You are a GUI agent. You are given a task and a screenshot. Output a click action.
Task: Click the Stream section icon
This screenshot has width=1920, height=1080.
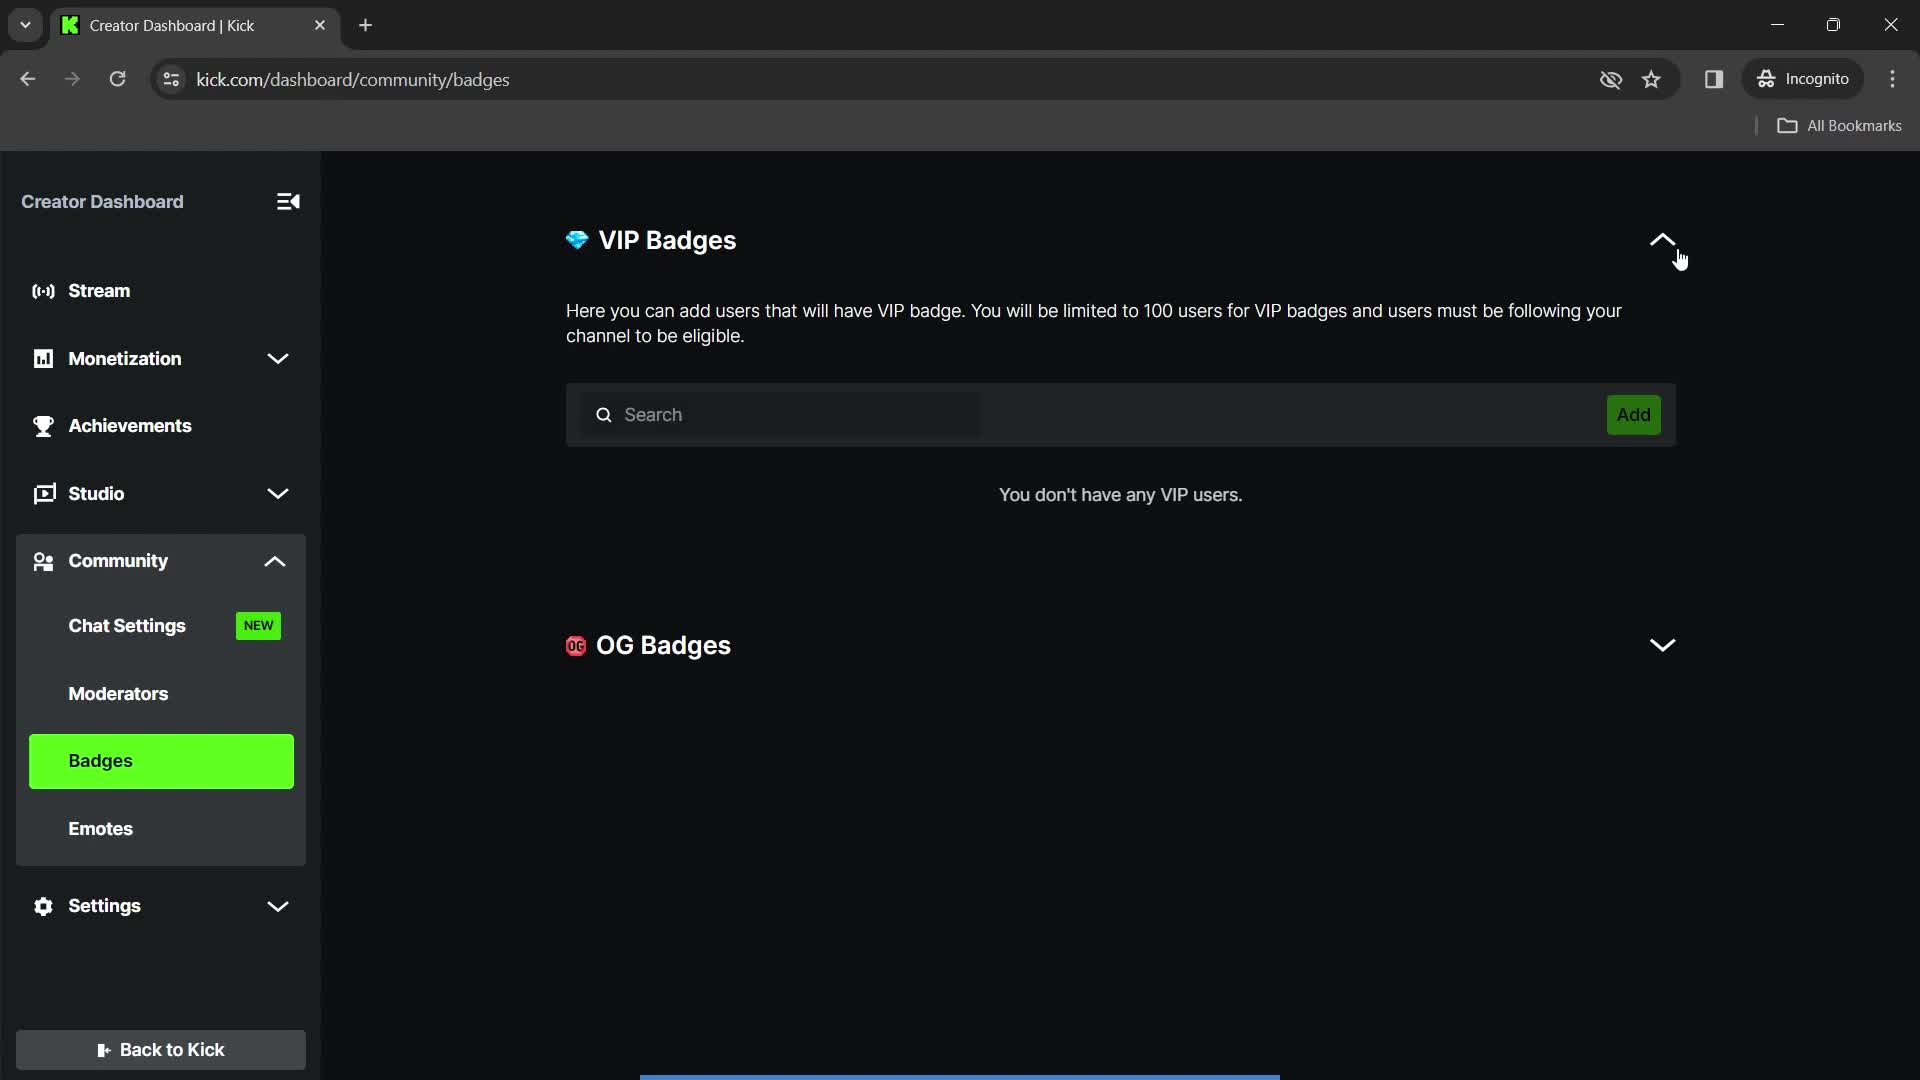coord(42,290)
